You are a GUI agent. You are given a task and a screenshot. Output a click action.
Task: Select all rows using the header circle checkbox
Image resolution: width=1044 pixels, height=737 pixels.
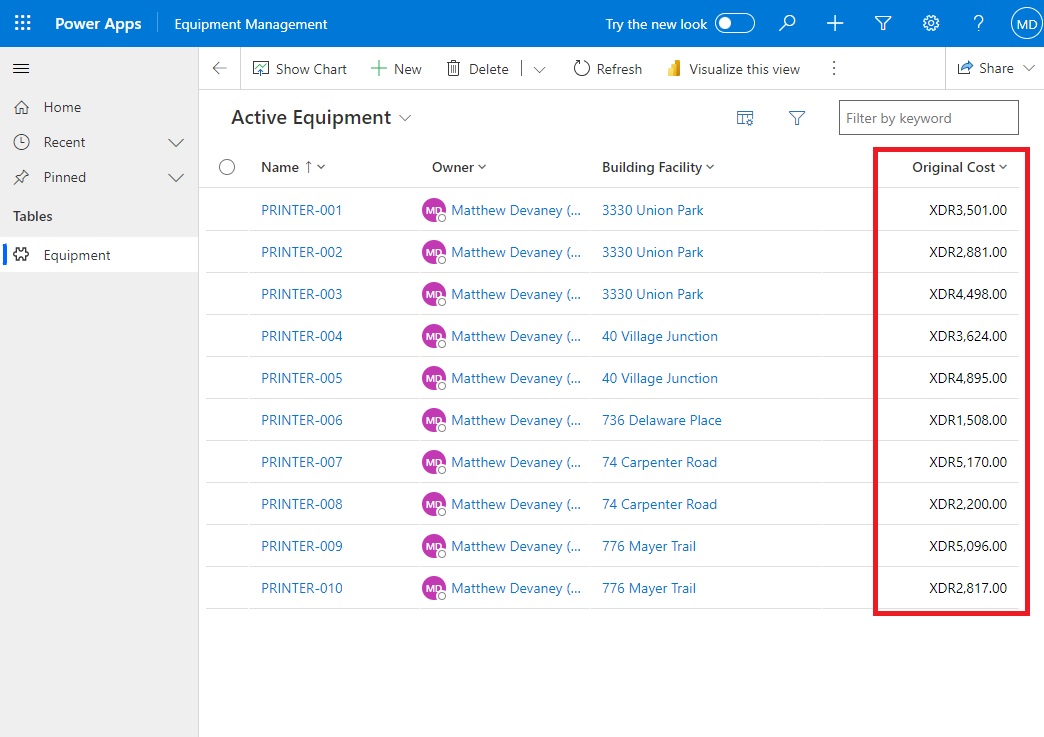point(226,167)
